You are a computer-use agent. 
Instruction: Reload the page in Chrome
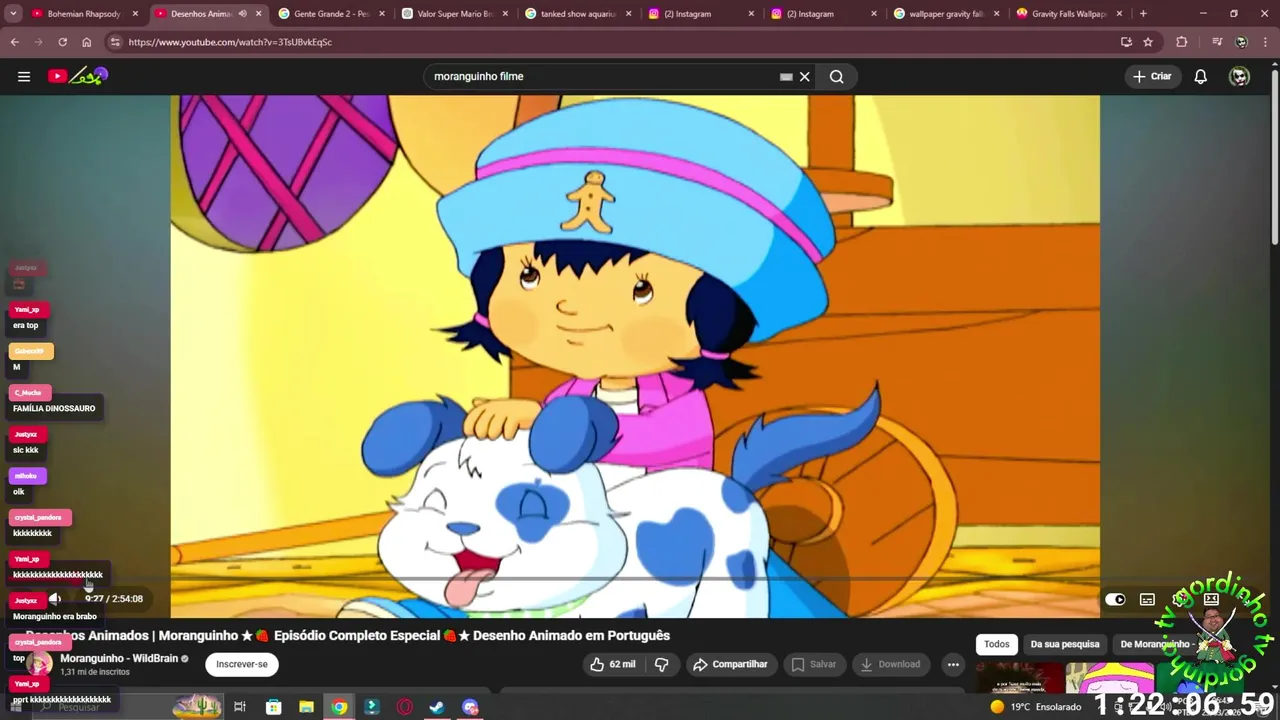click(x=62, y=42)
